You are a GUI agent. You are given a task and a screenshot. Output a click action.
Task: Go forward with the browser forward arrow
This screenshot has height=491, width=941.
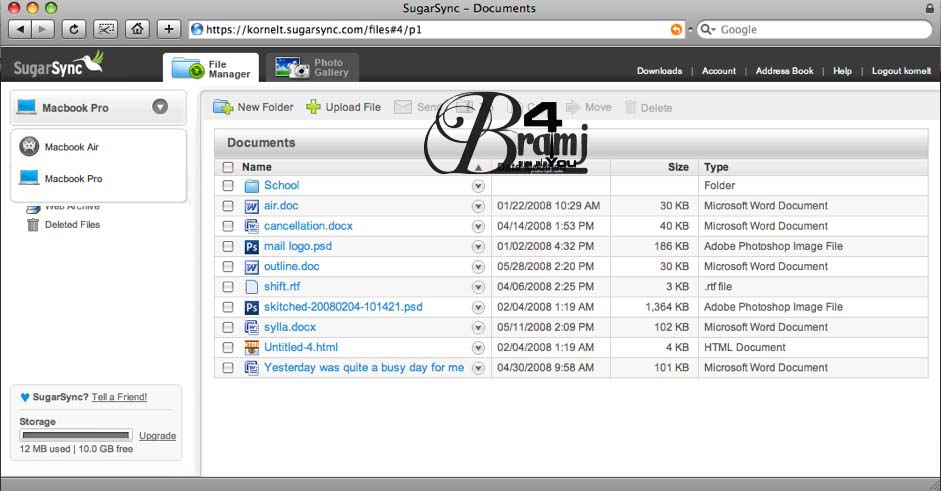coord(43,29)
